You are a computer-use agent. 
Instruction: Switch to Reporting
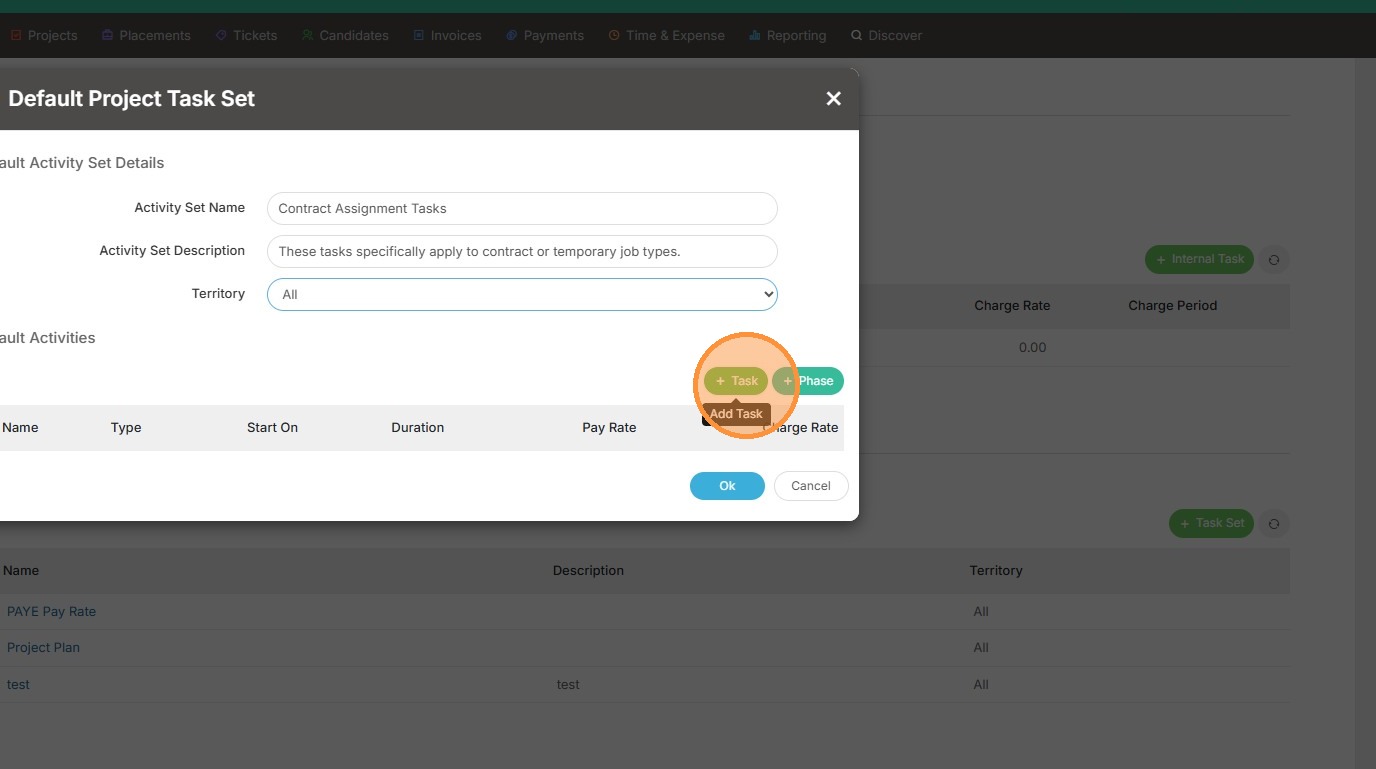pos(788,35)
